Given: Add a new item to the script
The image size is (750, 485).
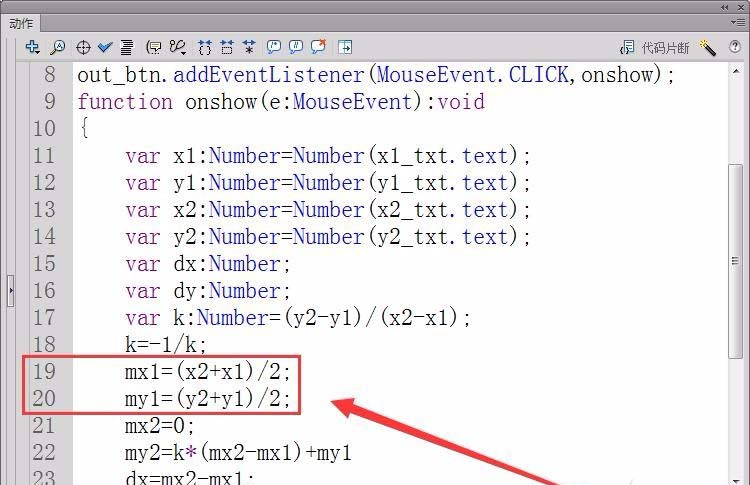Looking at the screenshot, I should pyautogui.click(x=33, y=47).
